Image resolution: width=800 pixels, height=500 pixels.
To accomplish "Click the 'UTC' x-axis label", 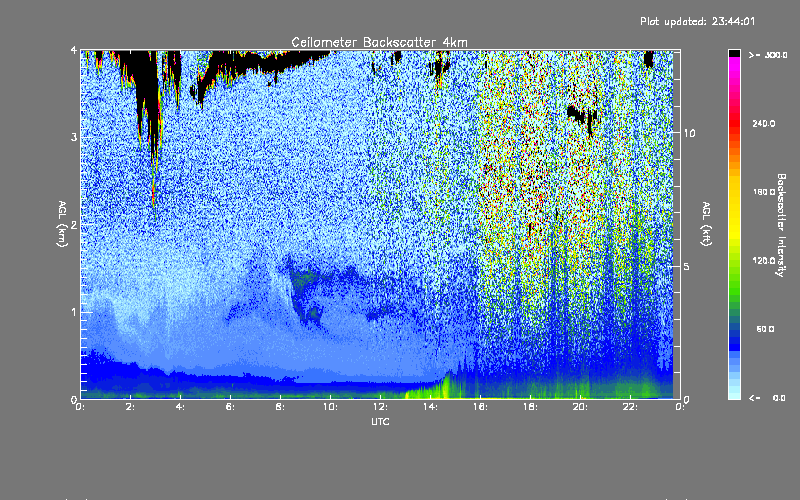I will 380,421.
